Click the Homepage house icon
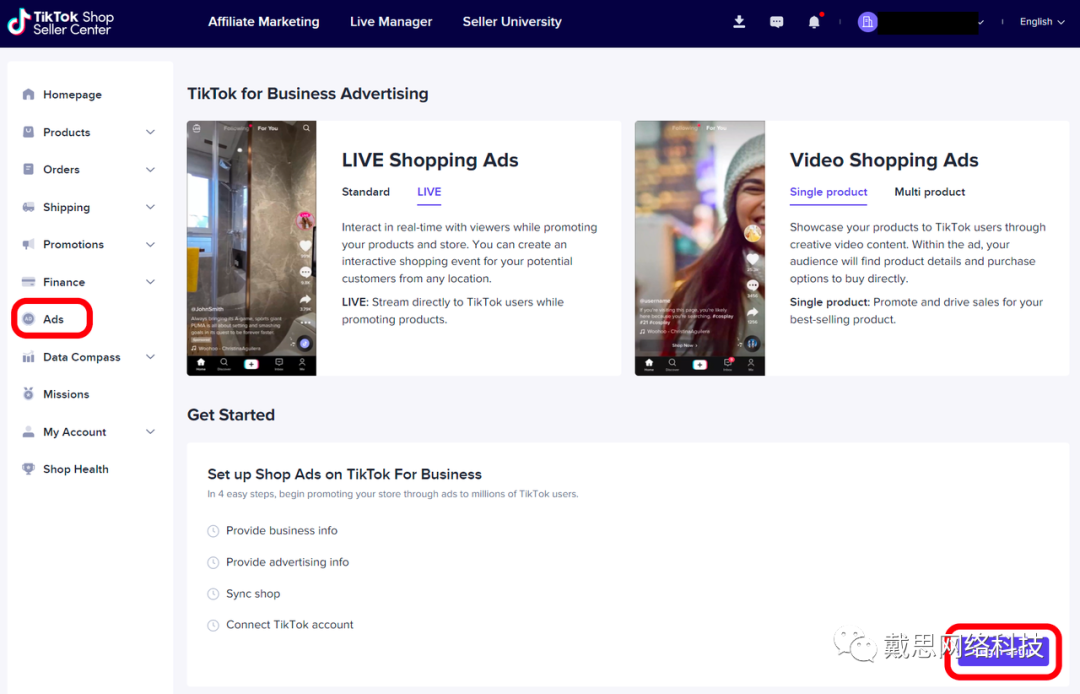Screen dimensions: 1080x694 tap(28, 94)
